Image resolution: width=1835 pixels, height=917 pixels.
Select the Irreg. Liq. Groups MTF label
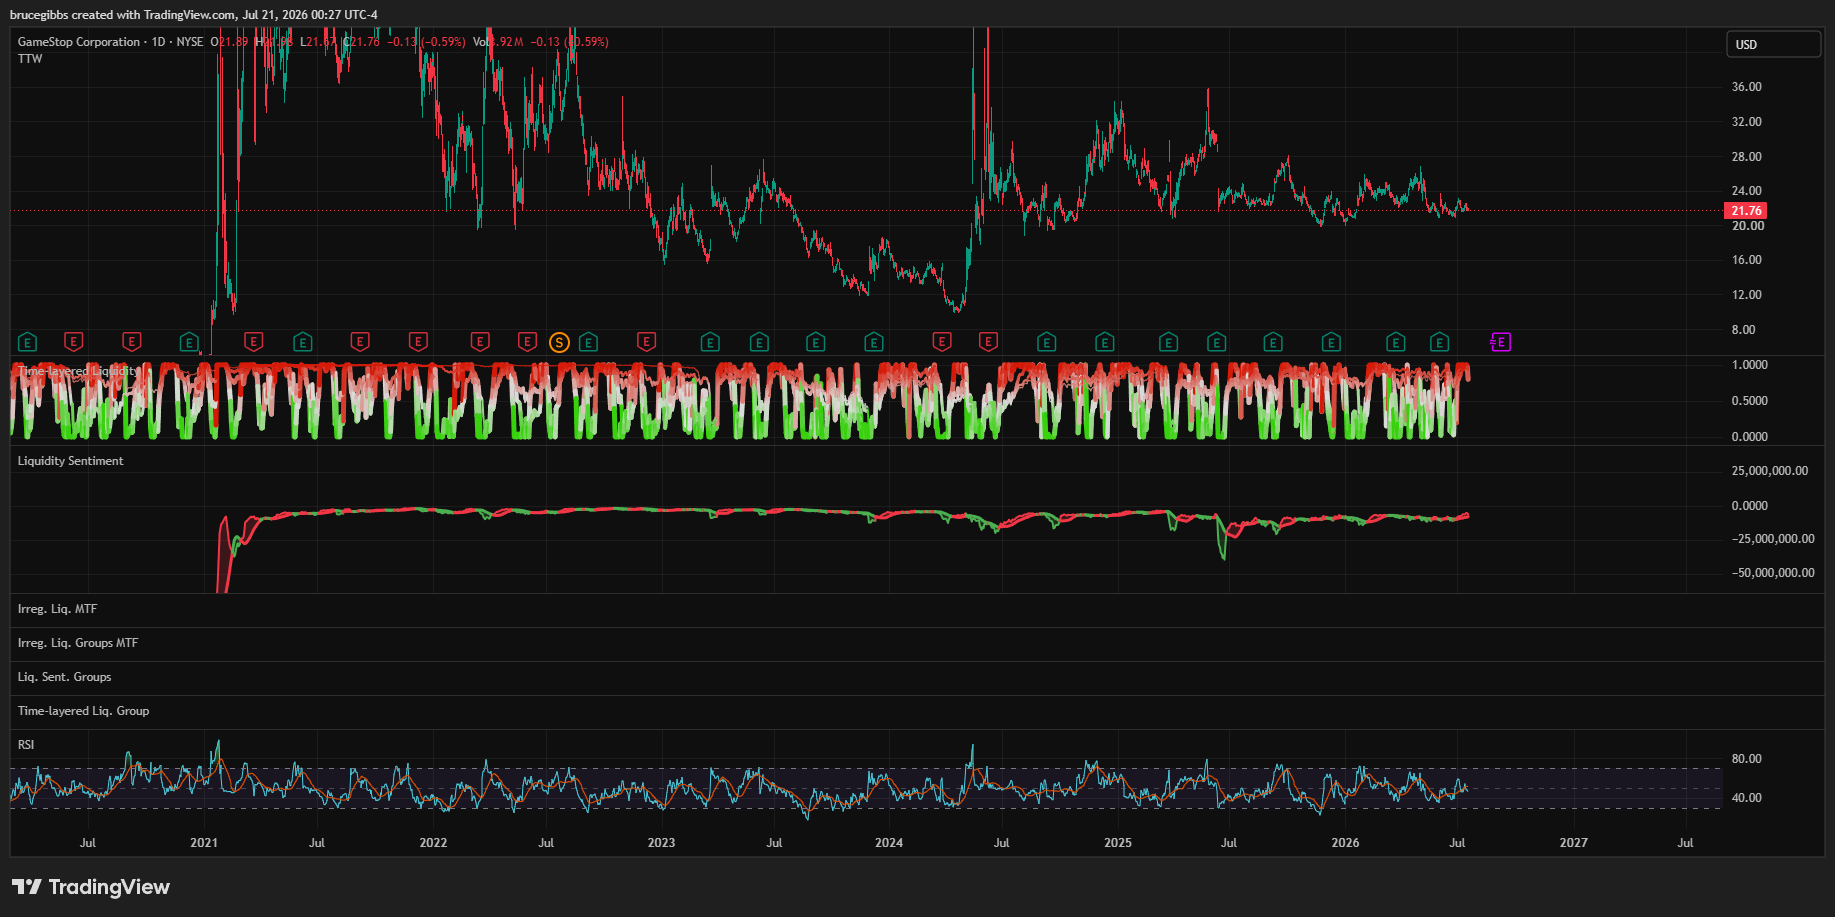click(x=78, y=643)
